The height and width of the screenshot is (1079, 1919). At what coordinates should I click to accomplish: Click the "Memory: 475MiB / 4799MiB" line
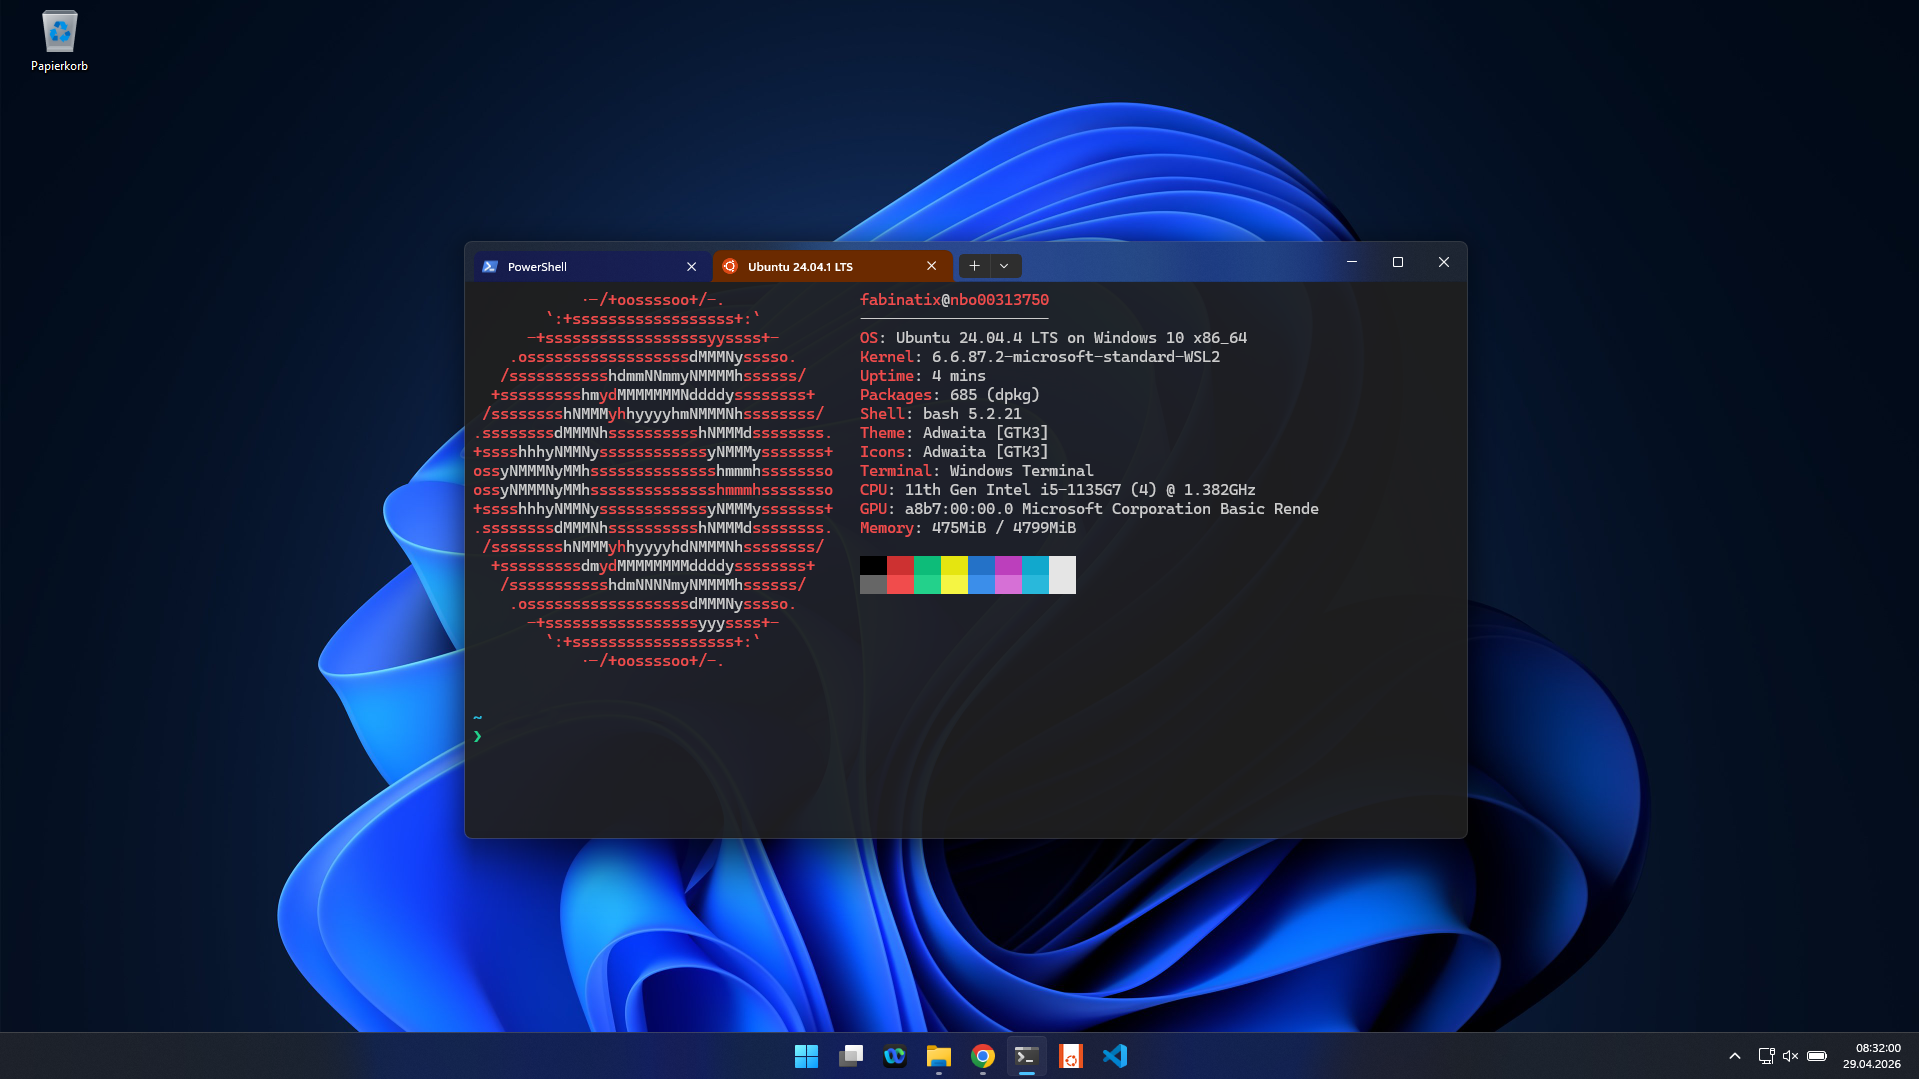pos(968,528)
